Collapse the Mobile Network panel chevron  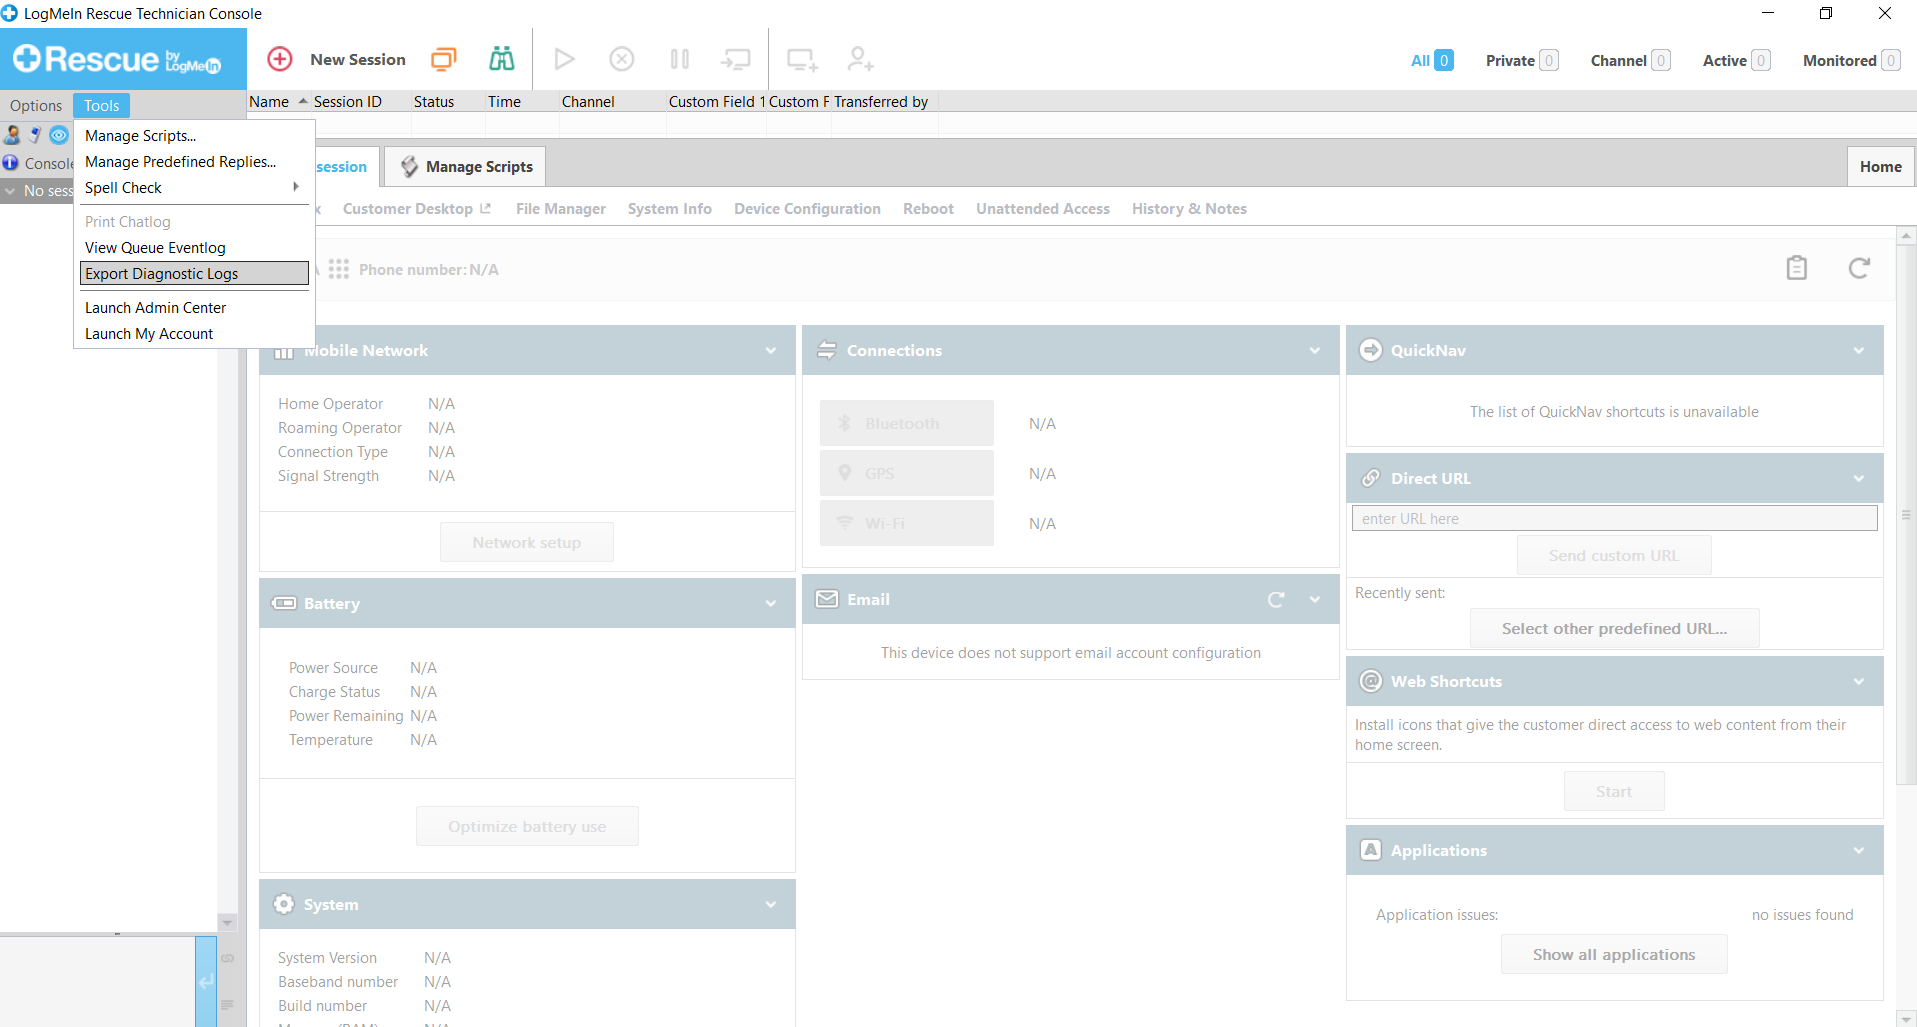[x=771, y=351]
